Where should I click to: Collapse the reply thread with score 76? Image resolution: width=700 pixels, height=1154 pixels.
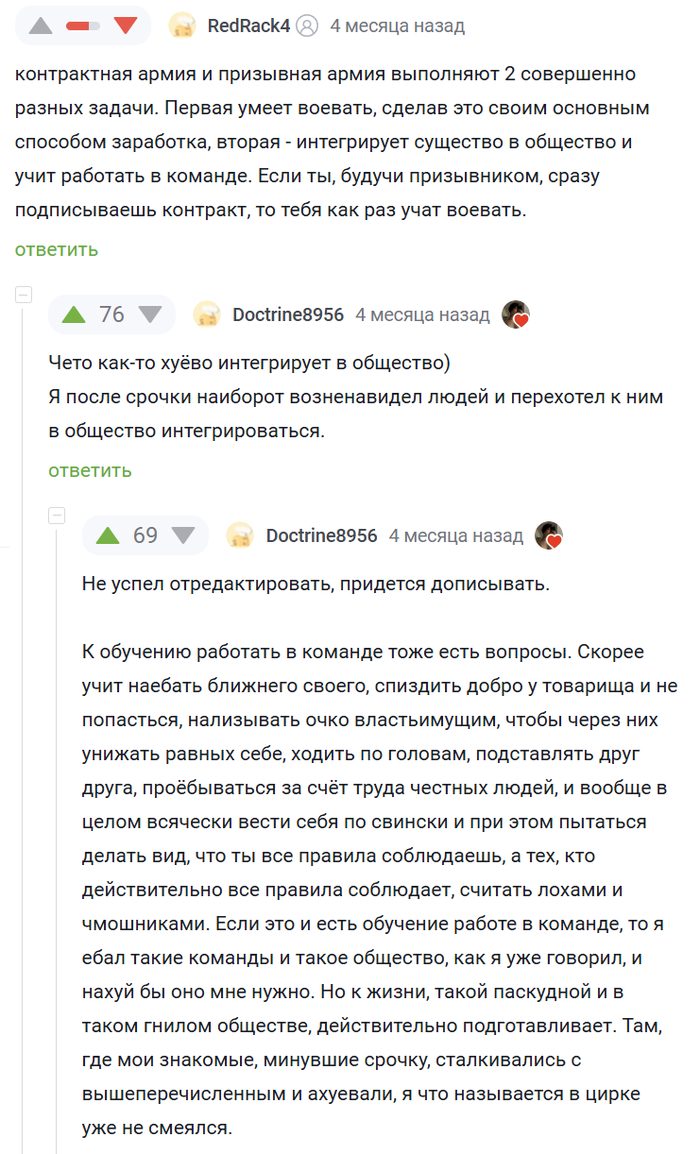[24, 295]
